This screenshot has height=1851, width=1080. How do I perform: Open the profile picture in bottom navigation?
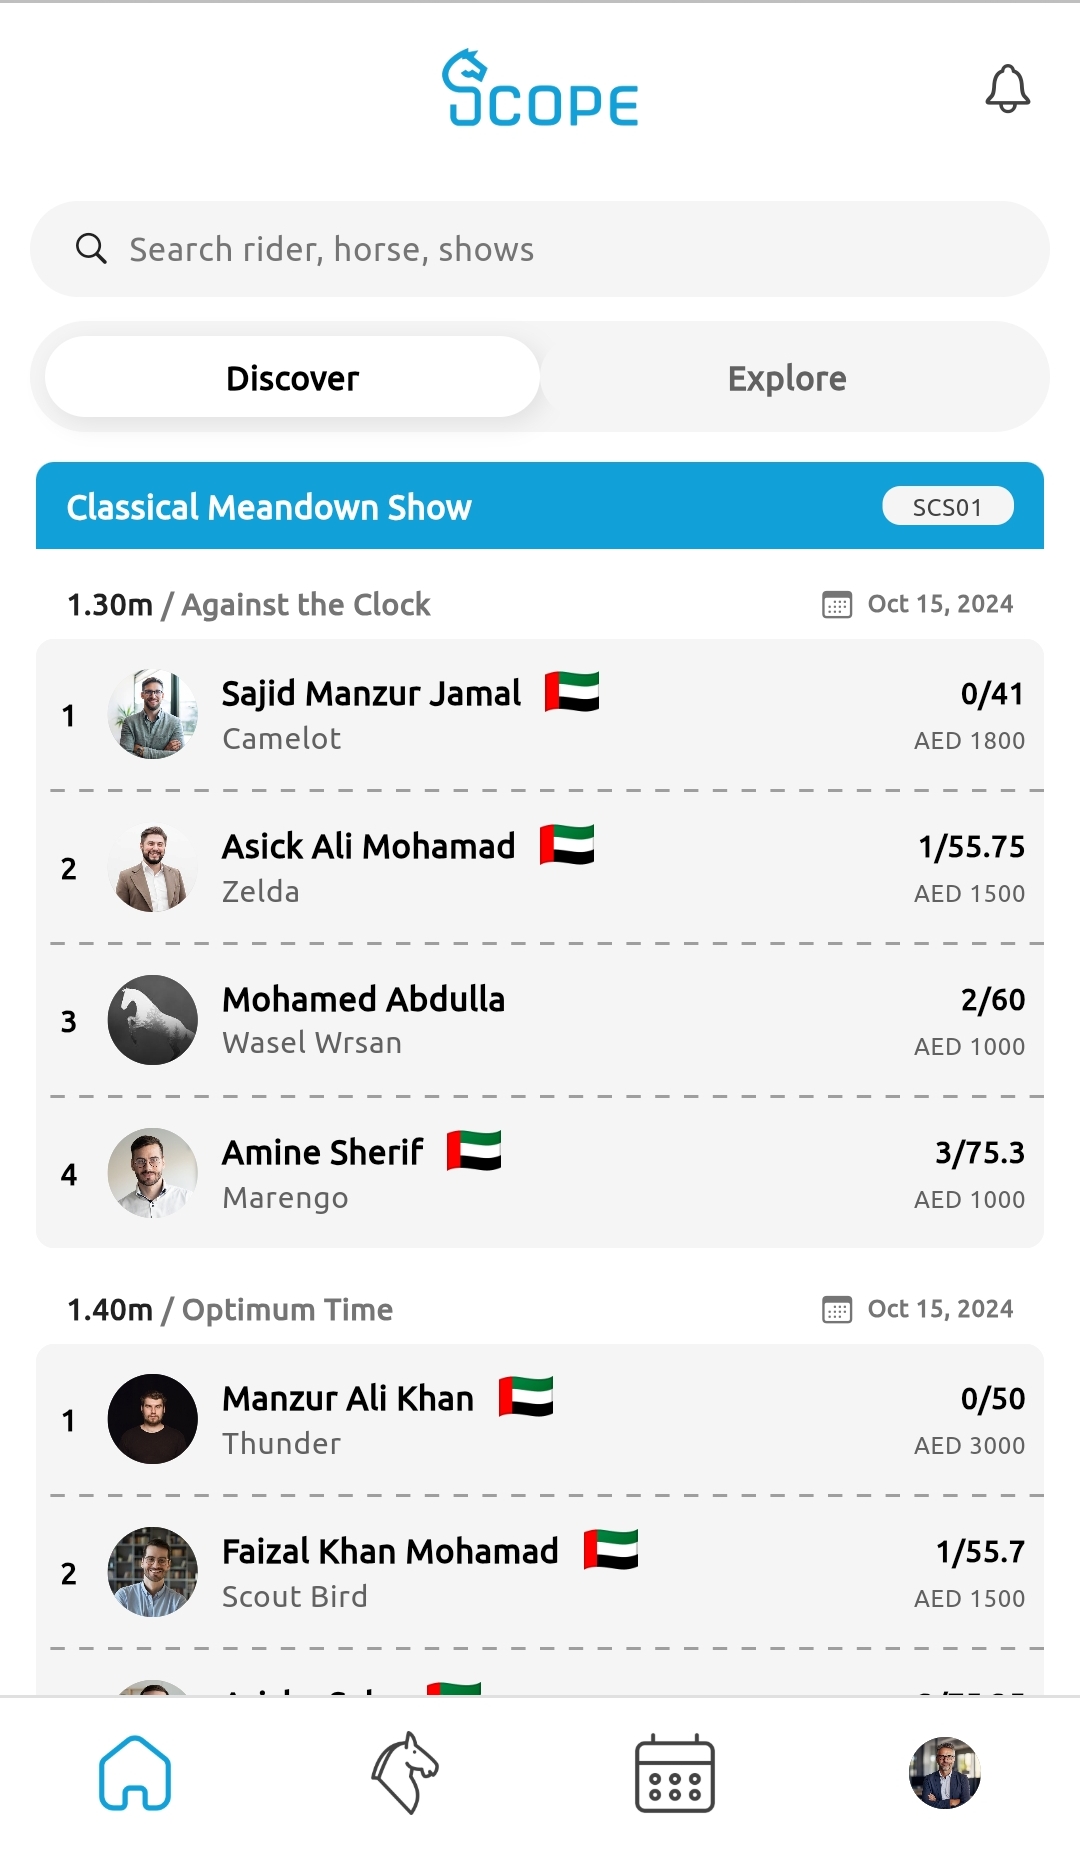click(944, 1772)
